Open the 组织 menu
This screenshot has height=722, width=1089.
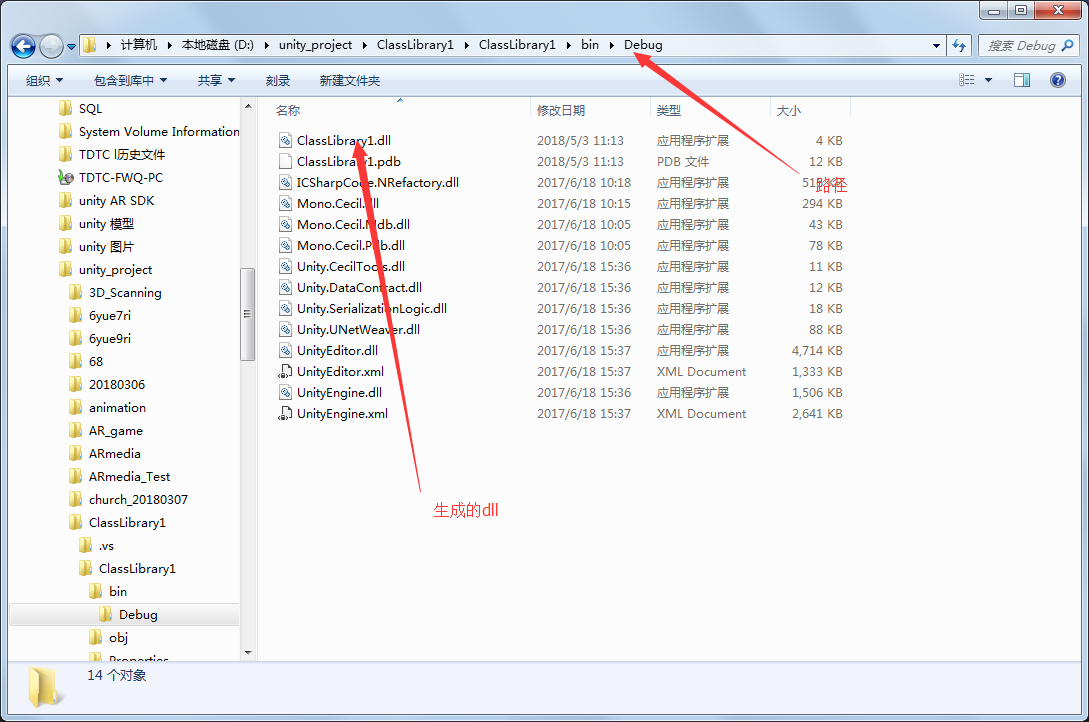click(x=44, y=81)
